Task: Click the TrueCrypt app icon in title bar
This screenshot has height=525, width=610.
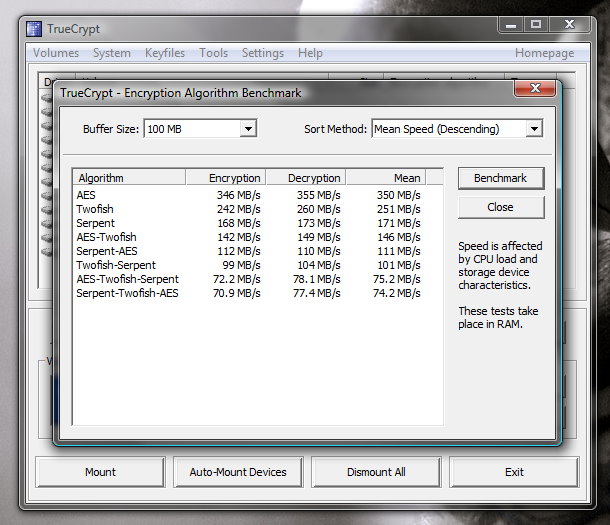Action: tap(34, 29)
